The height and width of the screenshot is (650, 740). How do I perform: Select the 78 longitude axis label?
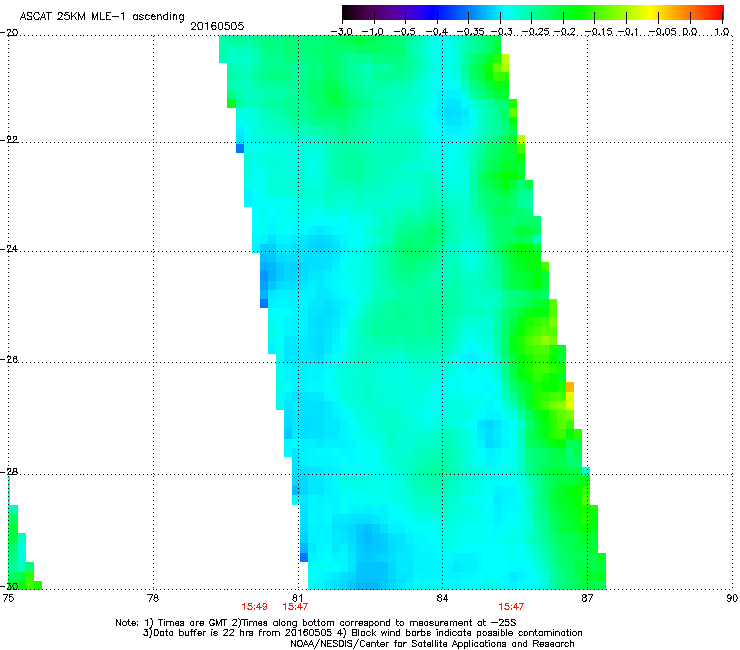tap(153, 598)
